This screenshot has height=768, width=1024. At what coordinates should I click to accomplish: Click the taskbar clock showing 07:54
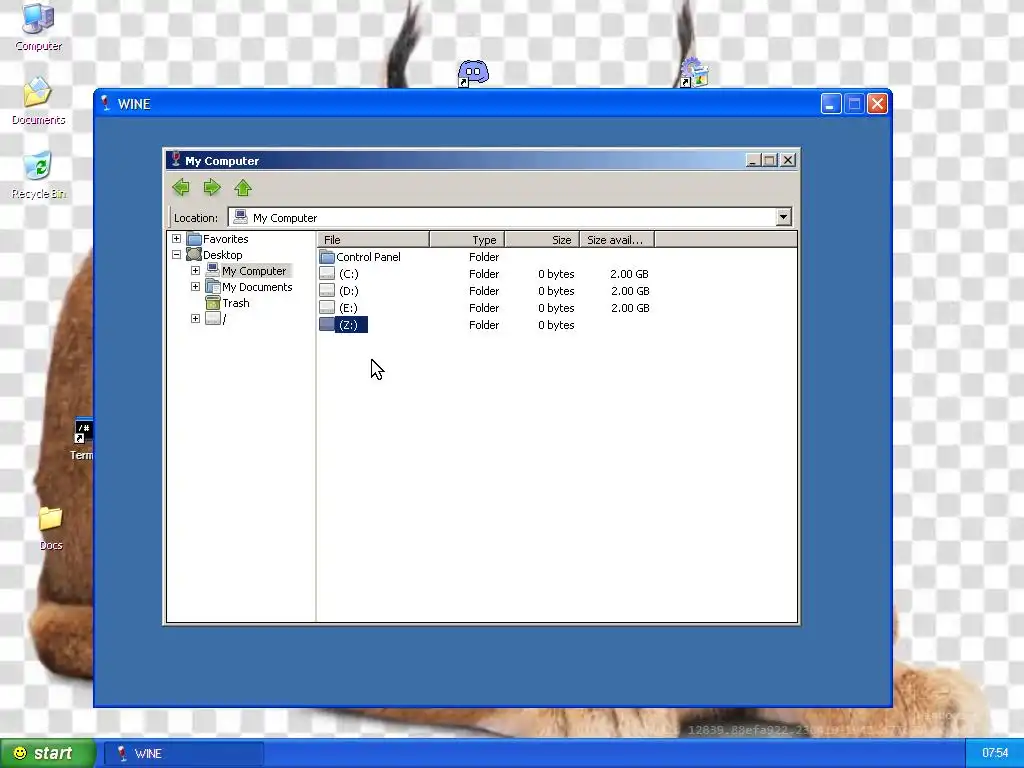[x=995, y=754]
